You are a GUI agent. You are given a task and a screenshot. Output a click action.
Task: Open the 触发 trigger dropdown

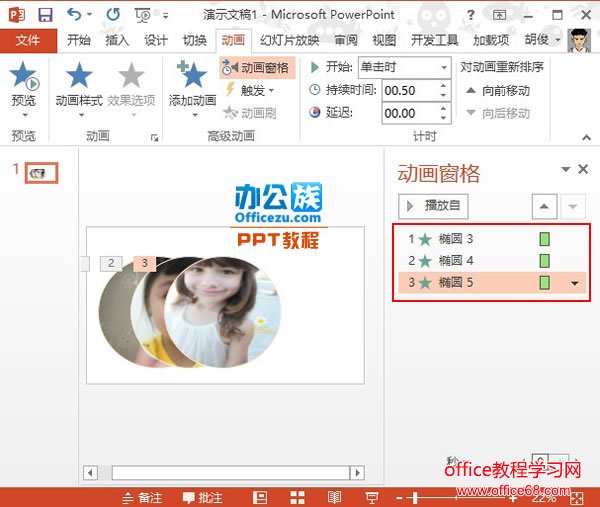pyautogui.click(x=251, y=91)
